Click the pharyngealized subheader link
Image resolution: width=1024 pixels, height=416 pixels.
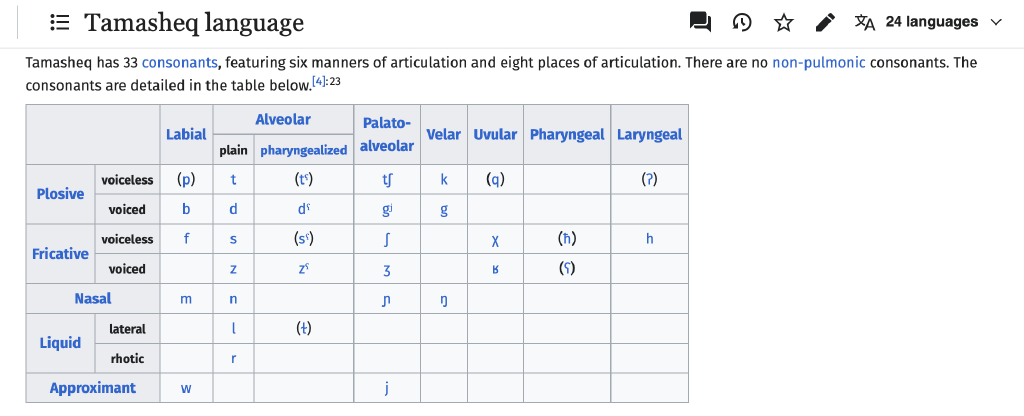304,150
